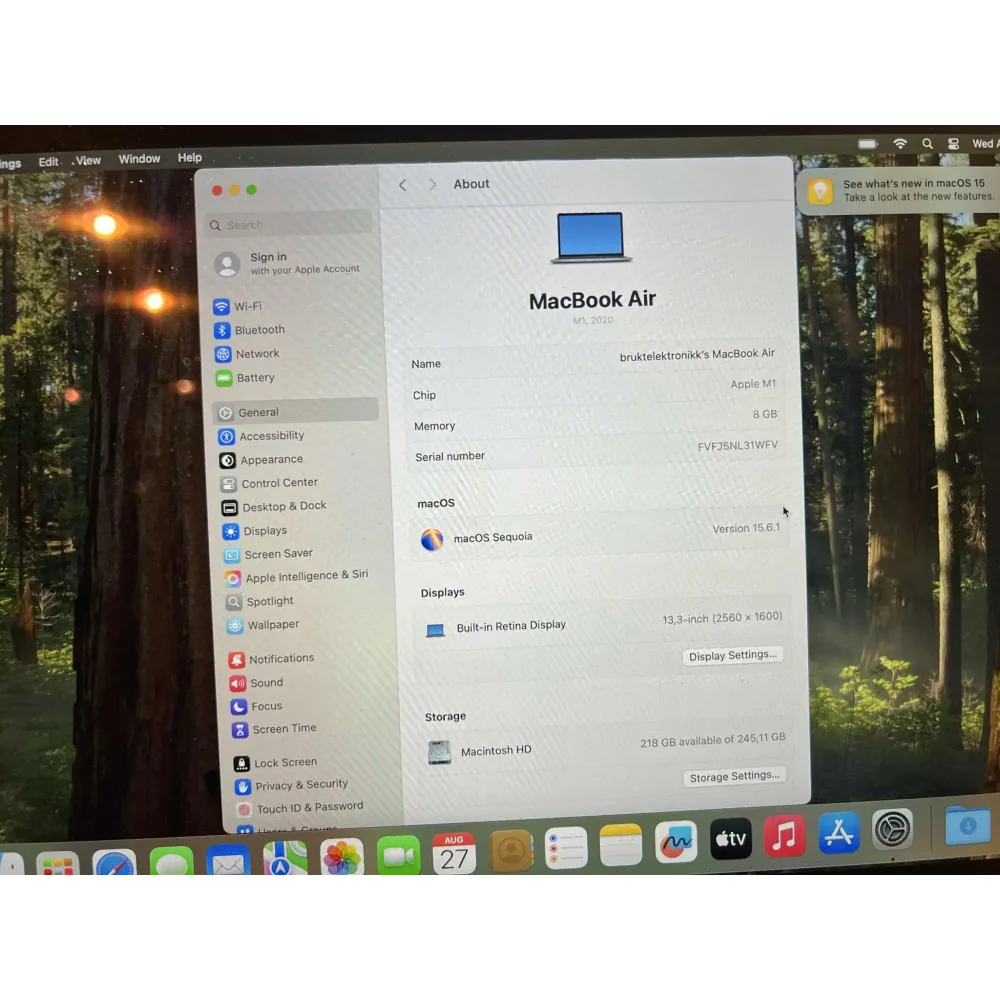Open Screen Time settings
This screenshot has height=1000, width=1000.
tap(274, 729)
